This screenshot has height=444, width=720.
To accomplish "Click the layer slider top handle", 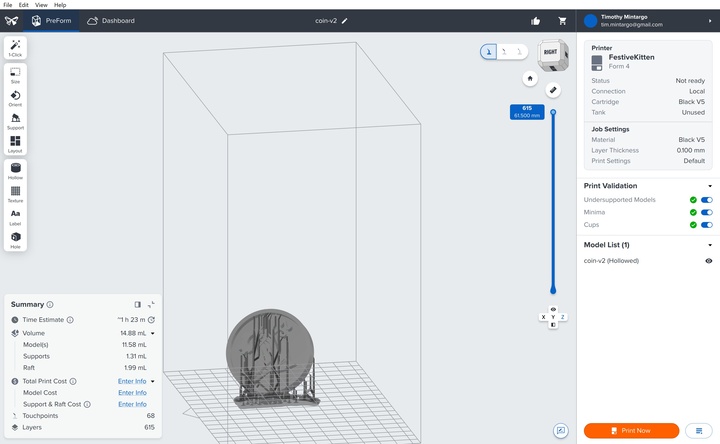I will 553,112.
